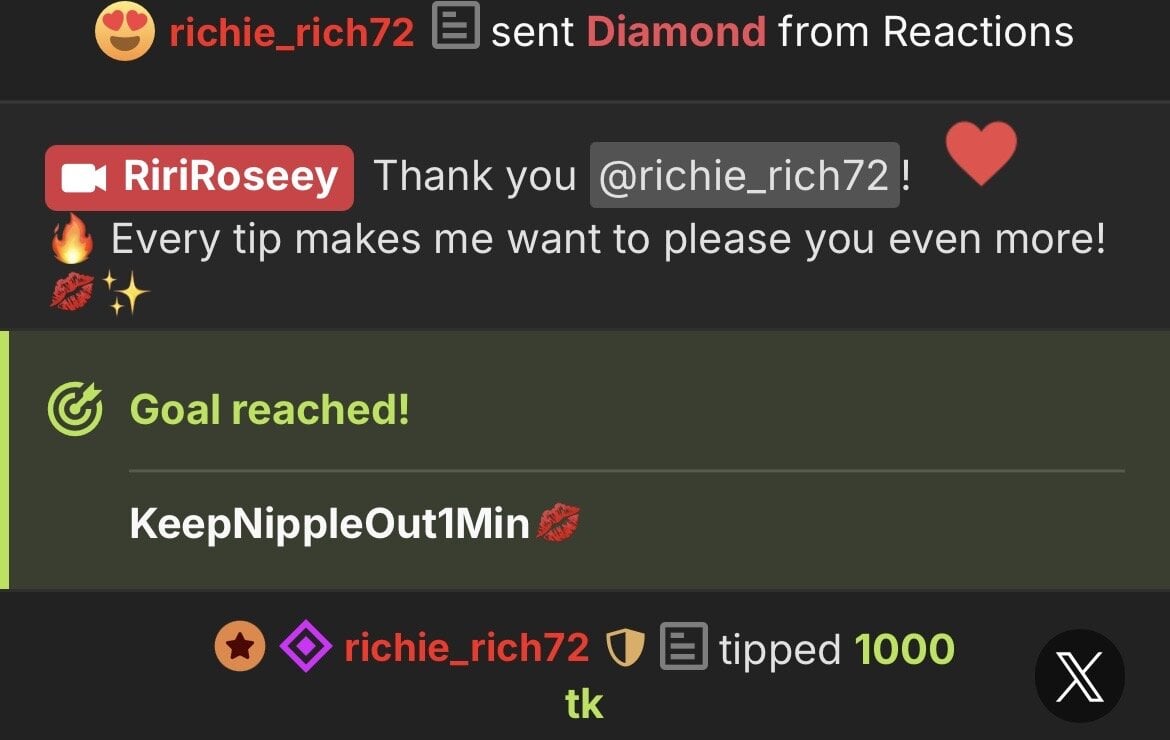Screen dimensions: 1170x740
Task: Click the purple diamond badge icon
Action: click(306, 646)
